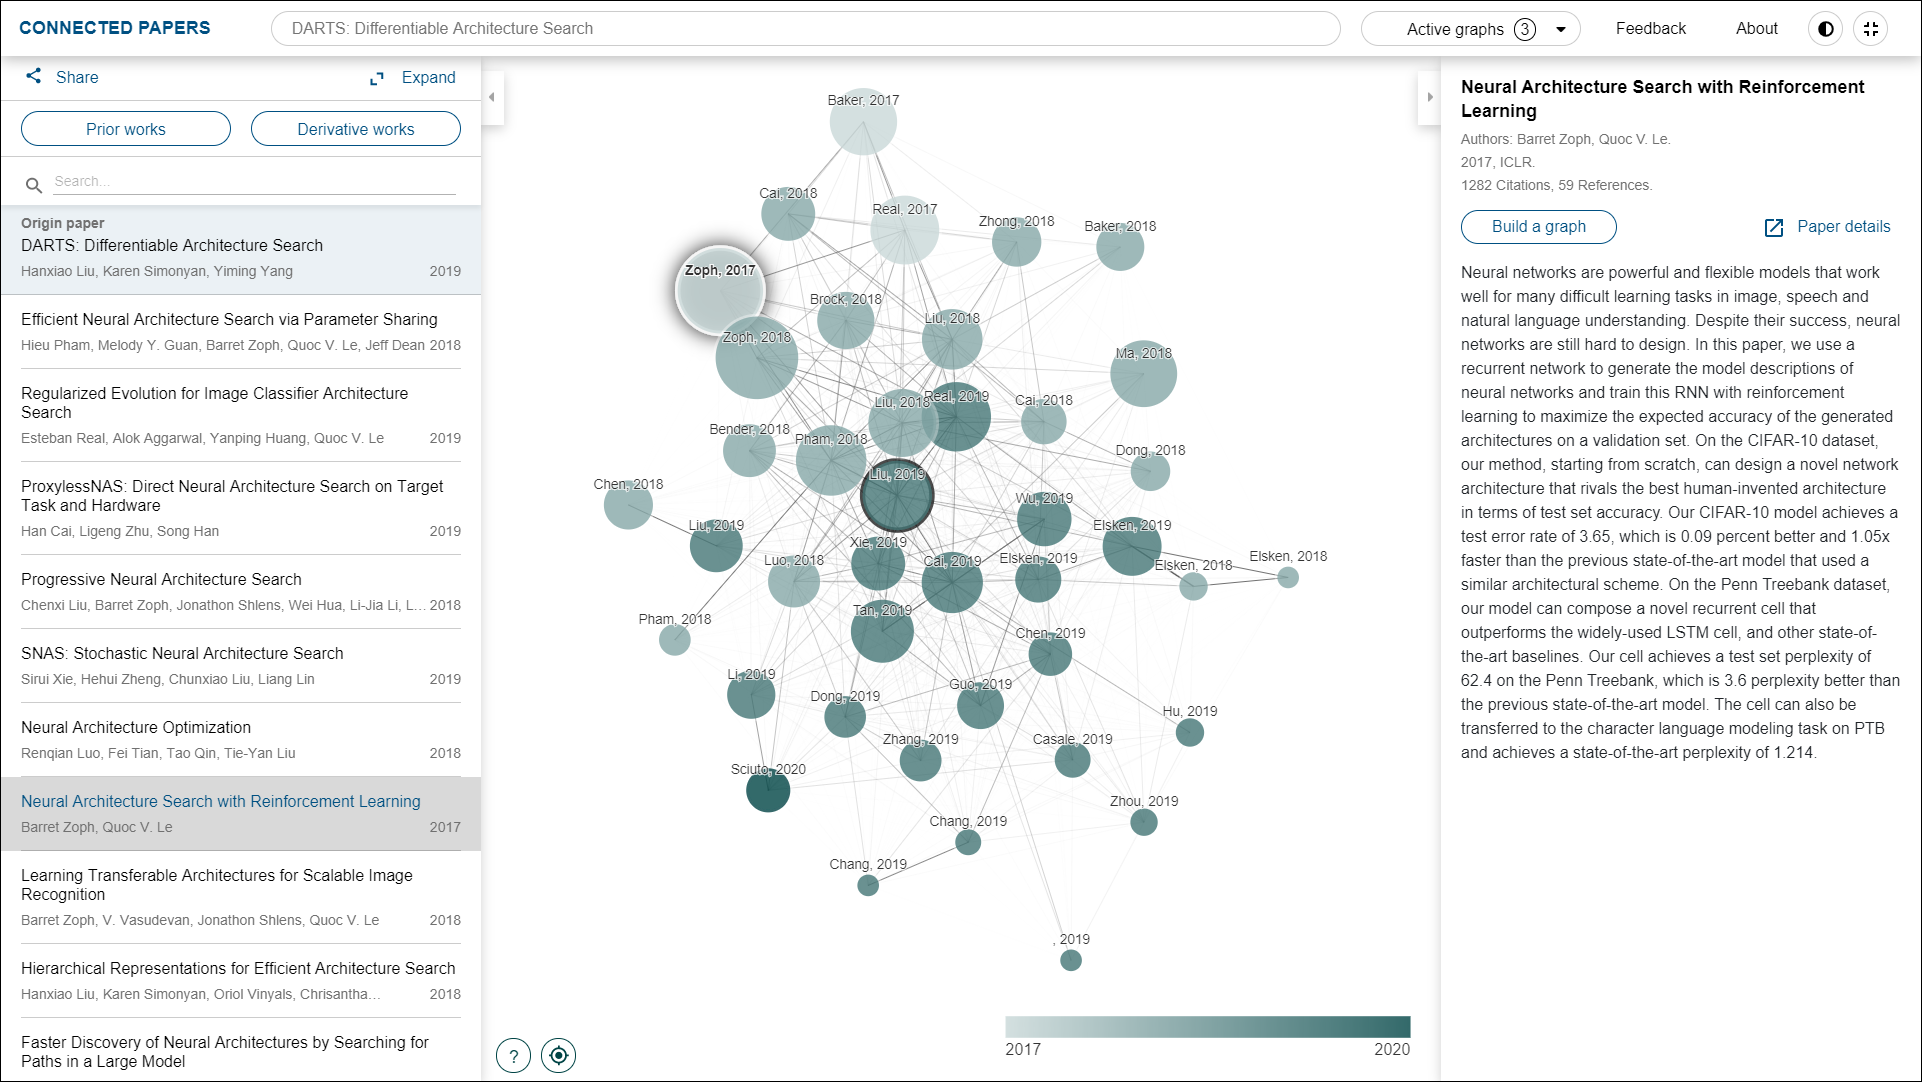Click the search magnifier icon
The width and height of the screenshot is (1922, 1082).
(x=34, y=185)
